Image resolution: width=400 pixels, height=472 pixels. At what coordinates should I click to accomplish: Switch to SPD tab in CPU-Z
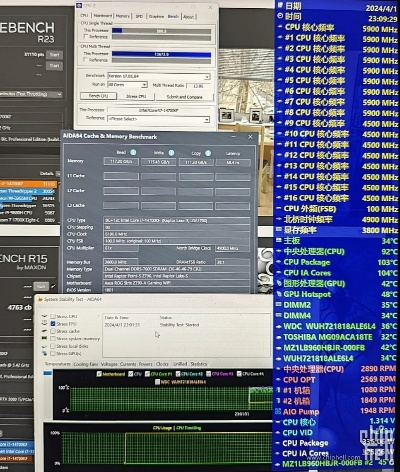pyautogui.click(x=139, y=16)
